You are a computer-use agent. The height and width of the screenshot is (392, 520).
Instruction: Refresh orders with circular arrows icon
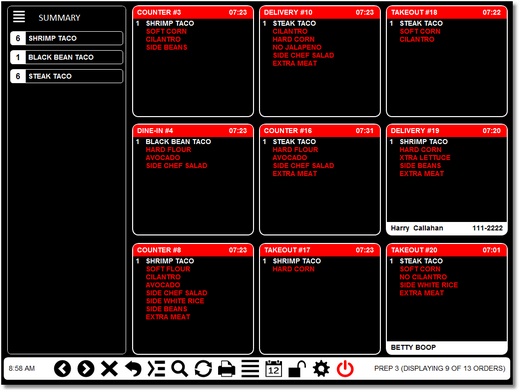[x=203, y=369]
